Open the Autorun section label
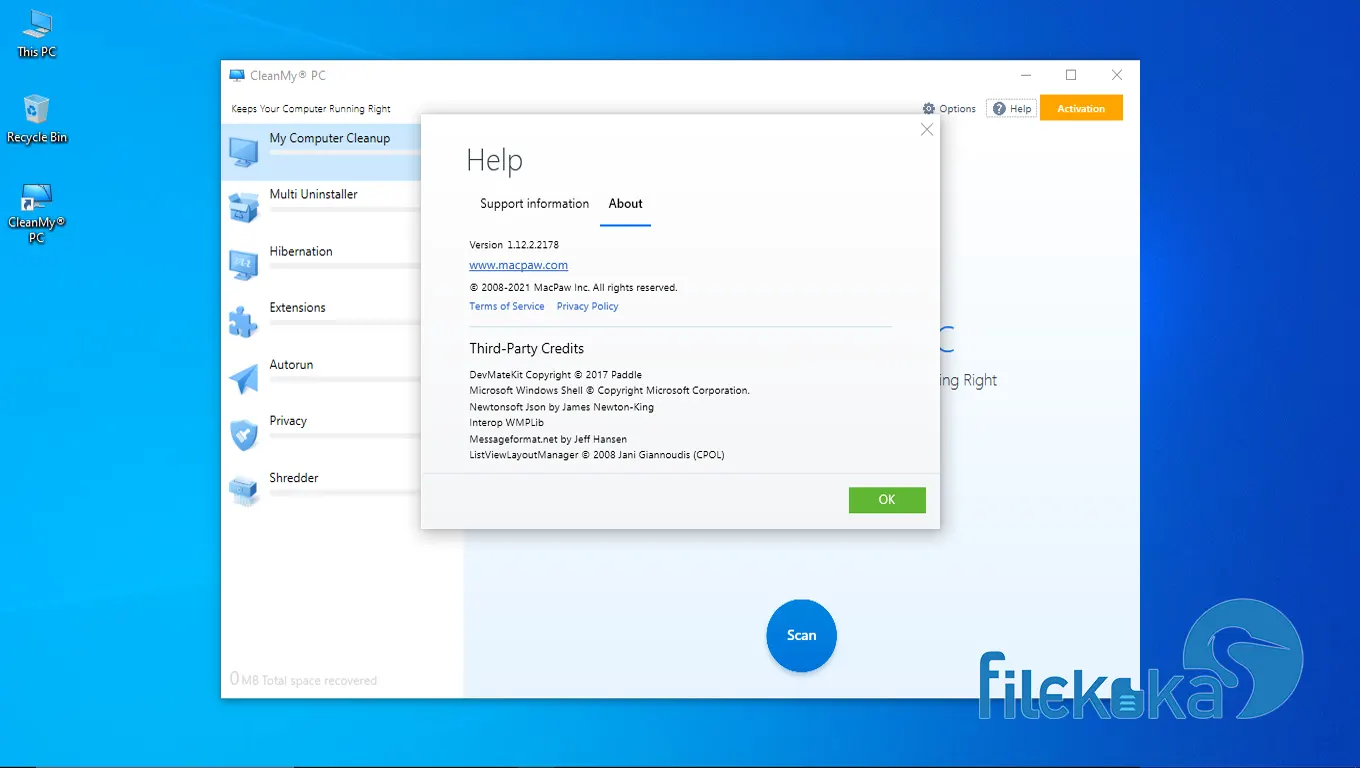 click(x=291, y=365)
